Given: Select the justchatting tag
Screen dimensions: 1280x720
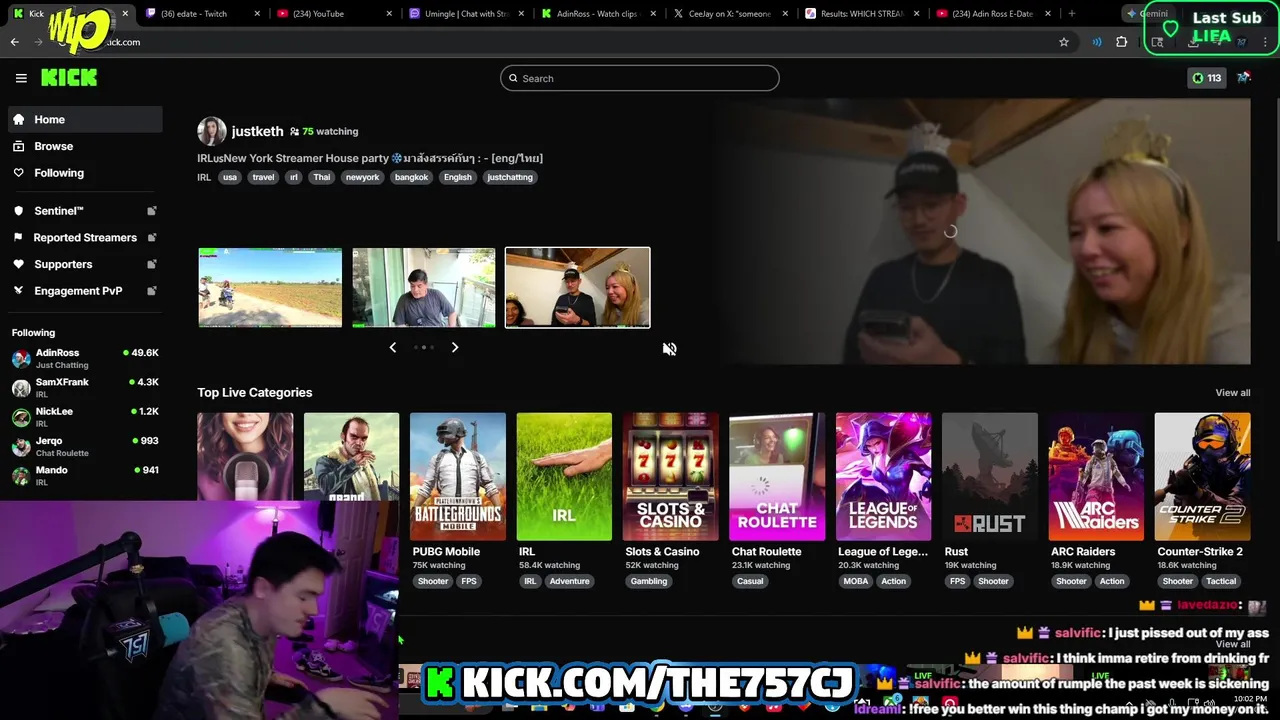Looking at the screenshot, I should point(510,177).
